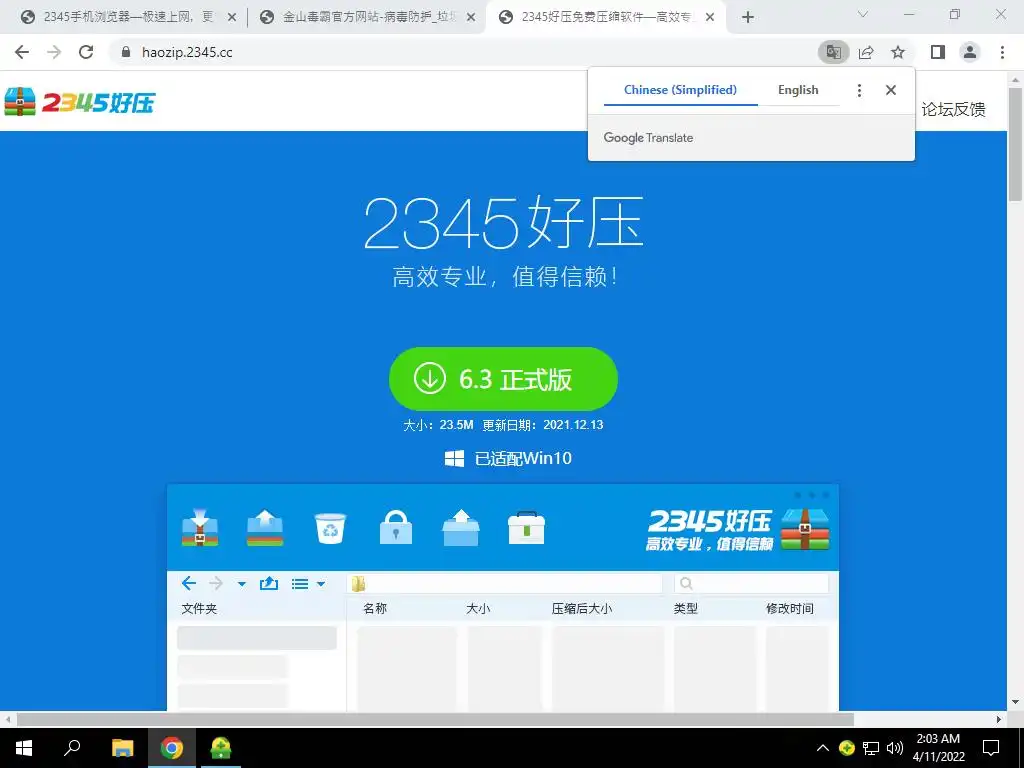Click the list view icon in preview

pyautogui.click(x=300, y=584)
